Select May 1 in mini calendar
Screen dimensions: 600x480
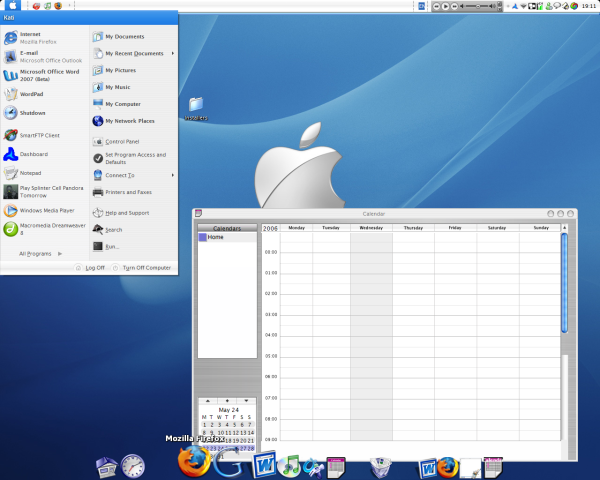point(204,425)
